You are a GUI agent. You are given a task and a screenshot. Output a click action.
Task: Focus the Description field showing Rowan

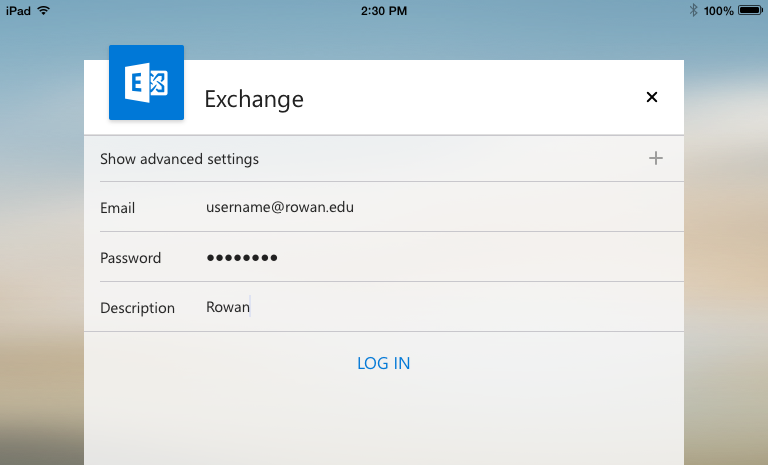pos(228,308)
